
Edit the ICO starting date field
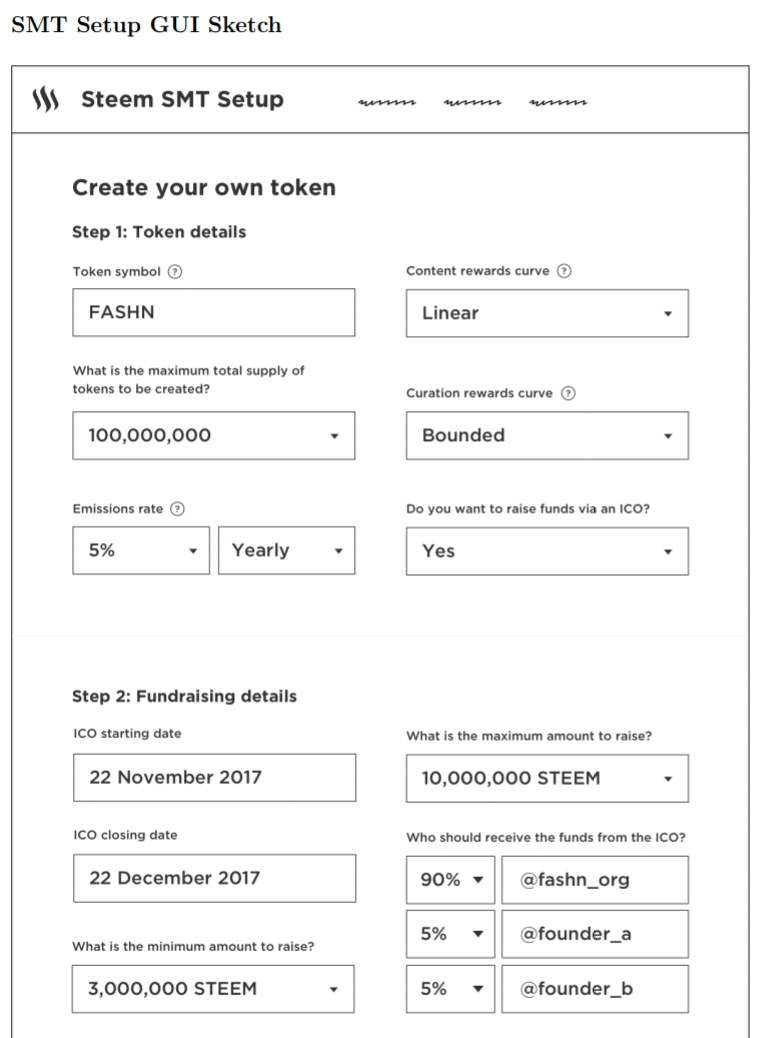click(214, 778)
